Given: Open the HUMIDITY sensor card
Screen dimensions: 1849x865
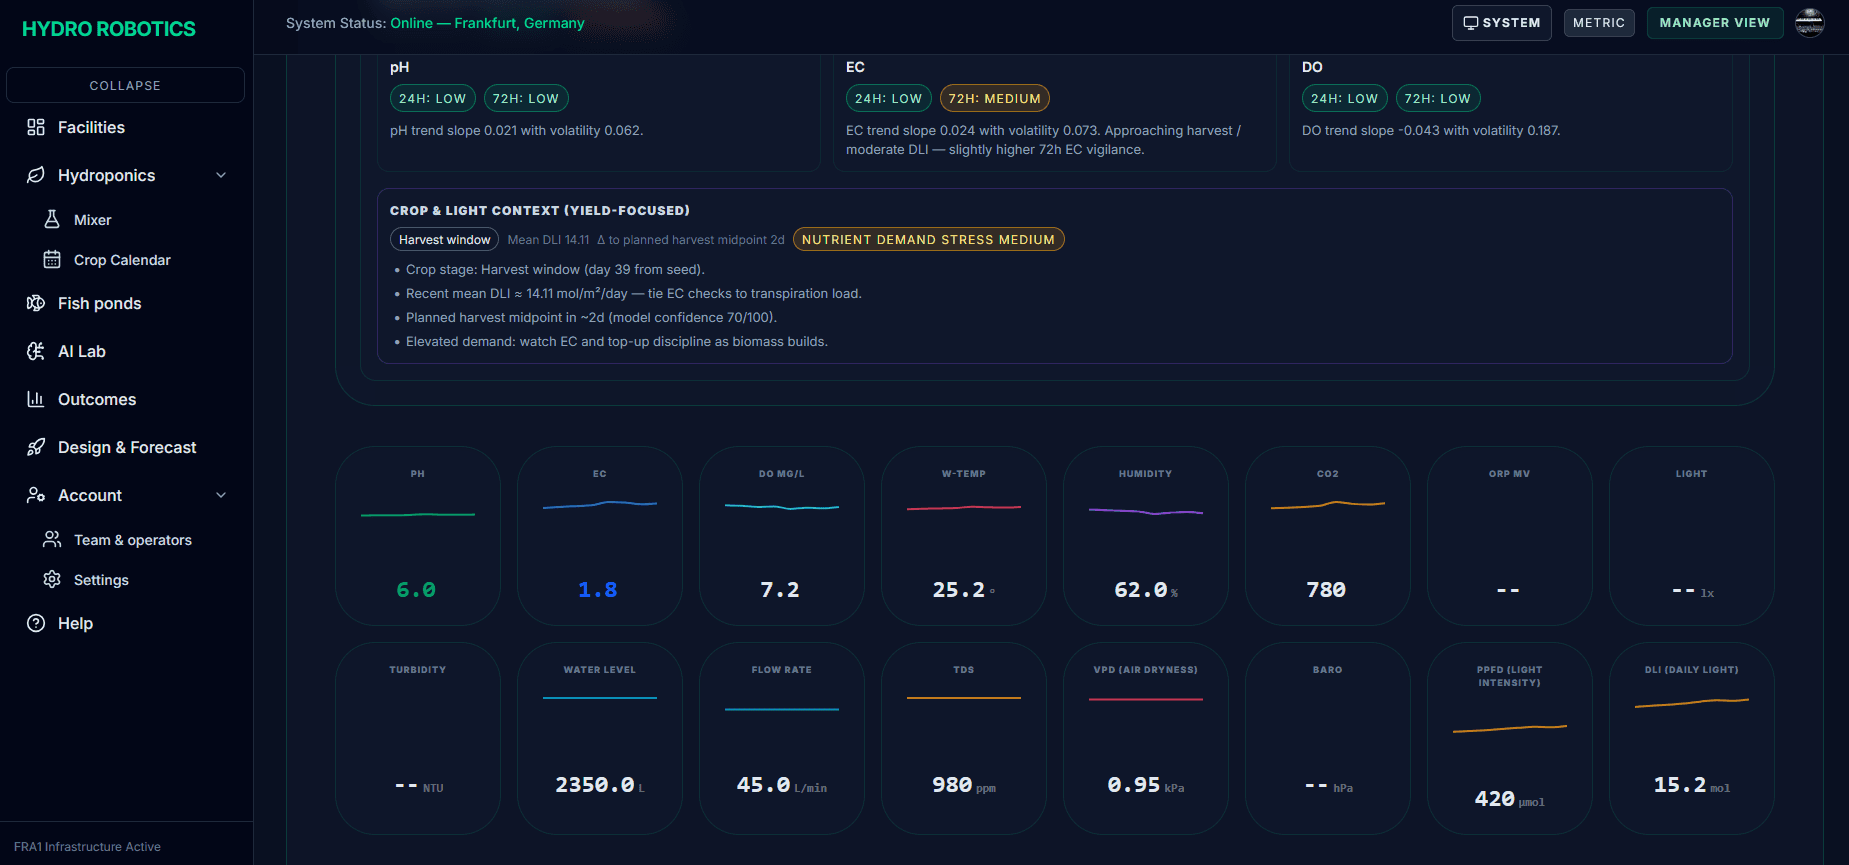Looking at the screenshot, I should tap(1145, 536).
